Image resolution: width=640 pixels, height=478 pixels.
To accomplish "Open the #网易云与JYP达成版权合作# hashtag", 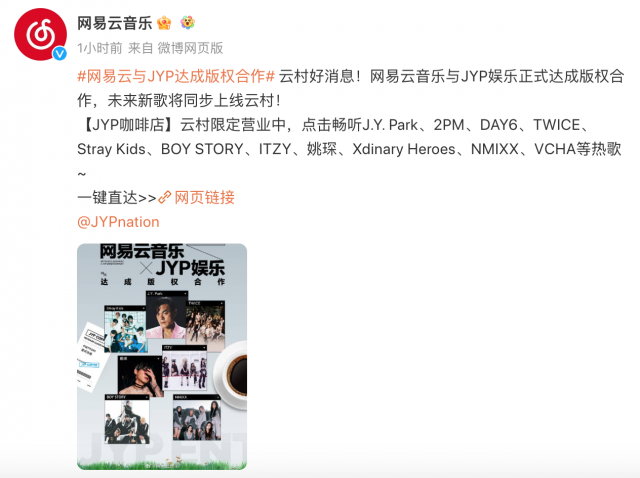I will pos(176,76).
